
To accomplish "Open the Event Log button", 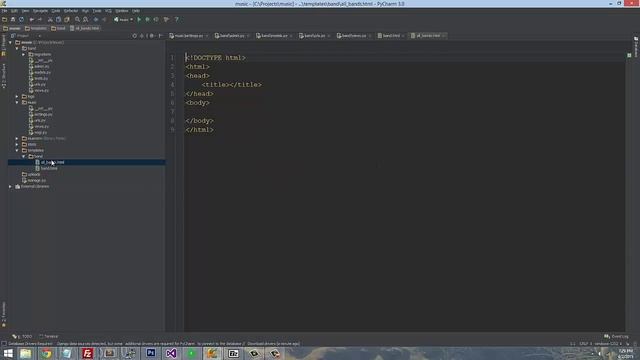I will [x=616, y=337].
